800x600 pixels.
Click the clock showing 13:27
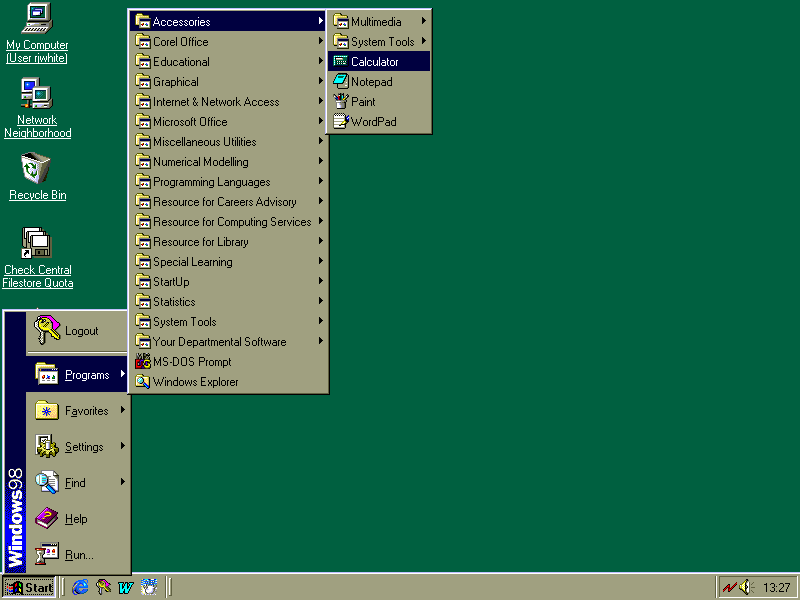[x=776, y=588]
